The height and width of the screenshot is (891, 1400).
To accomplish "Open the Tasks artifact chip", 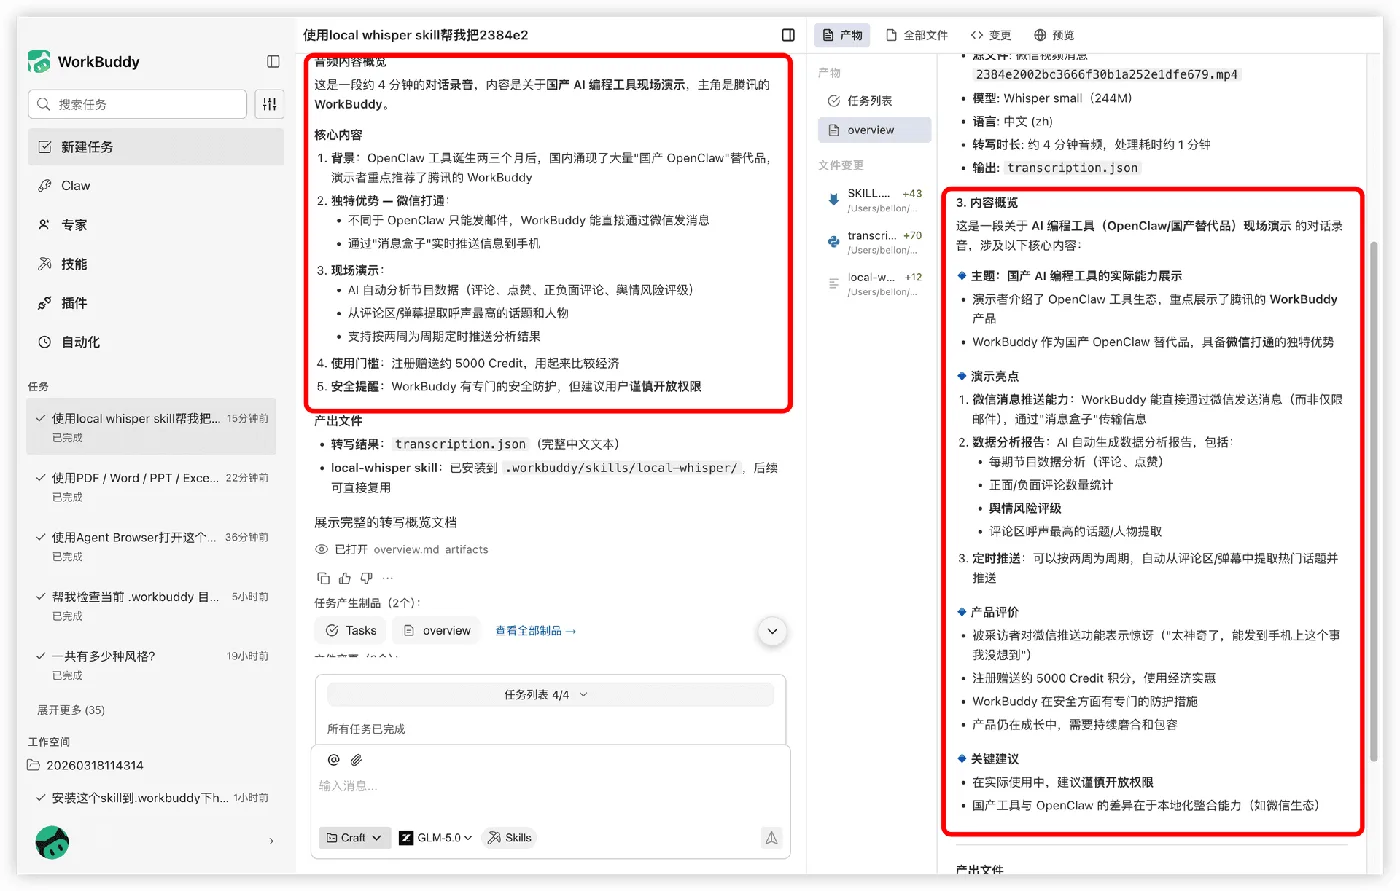I will [351, 631].
